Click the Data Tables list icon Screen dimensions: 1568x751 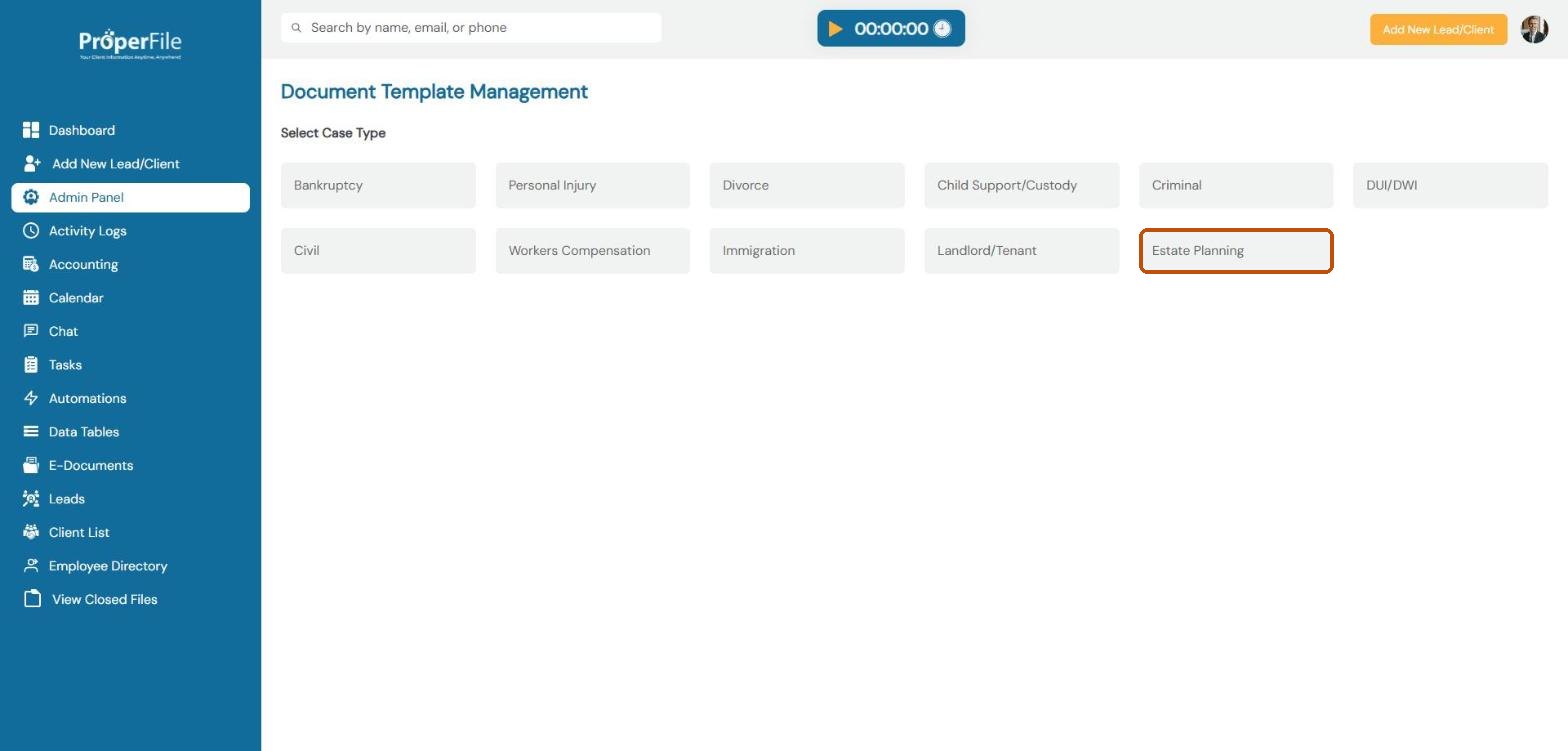[31, 431]
